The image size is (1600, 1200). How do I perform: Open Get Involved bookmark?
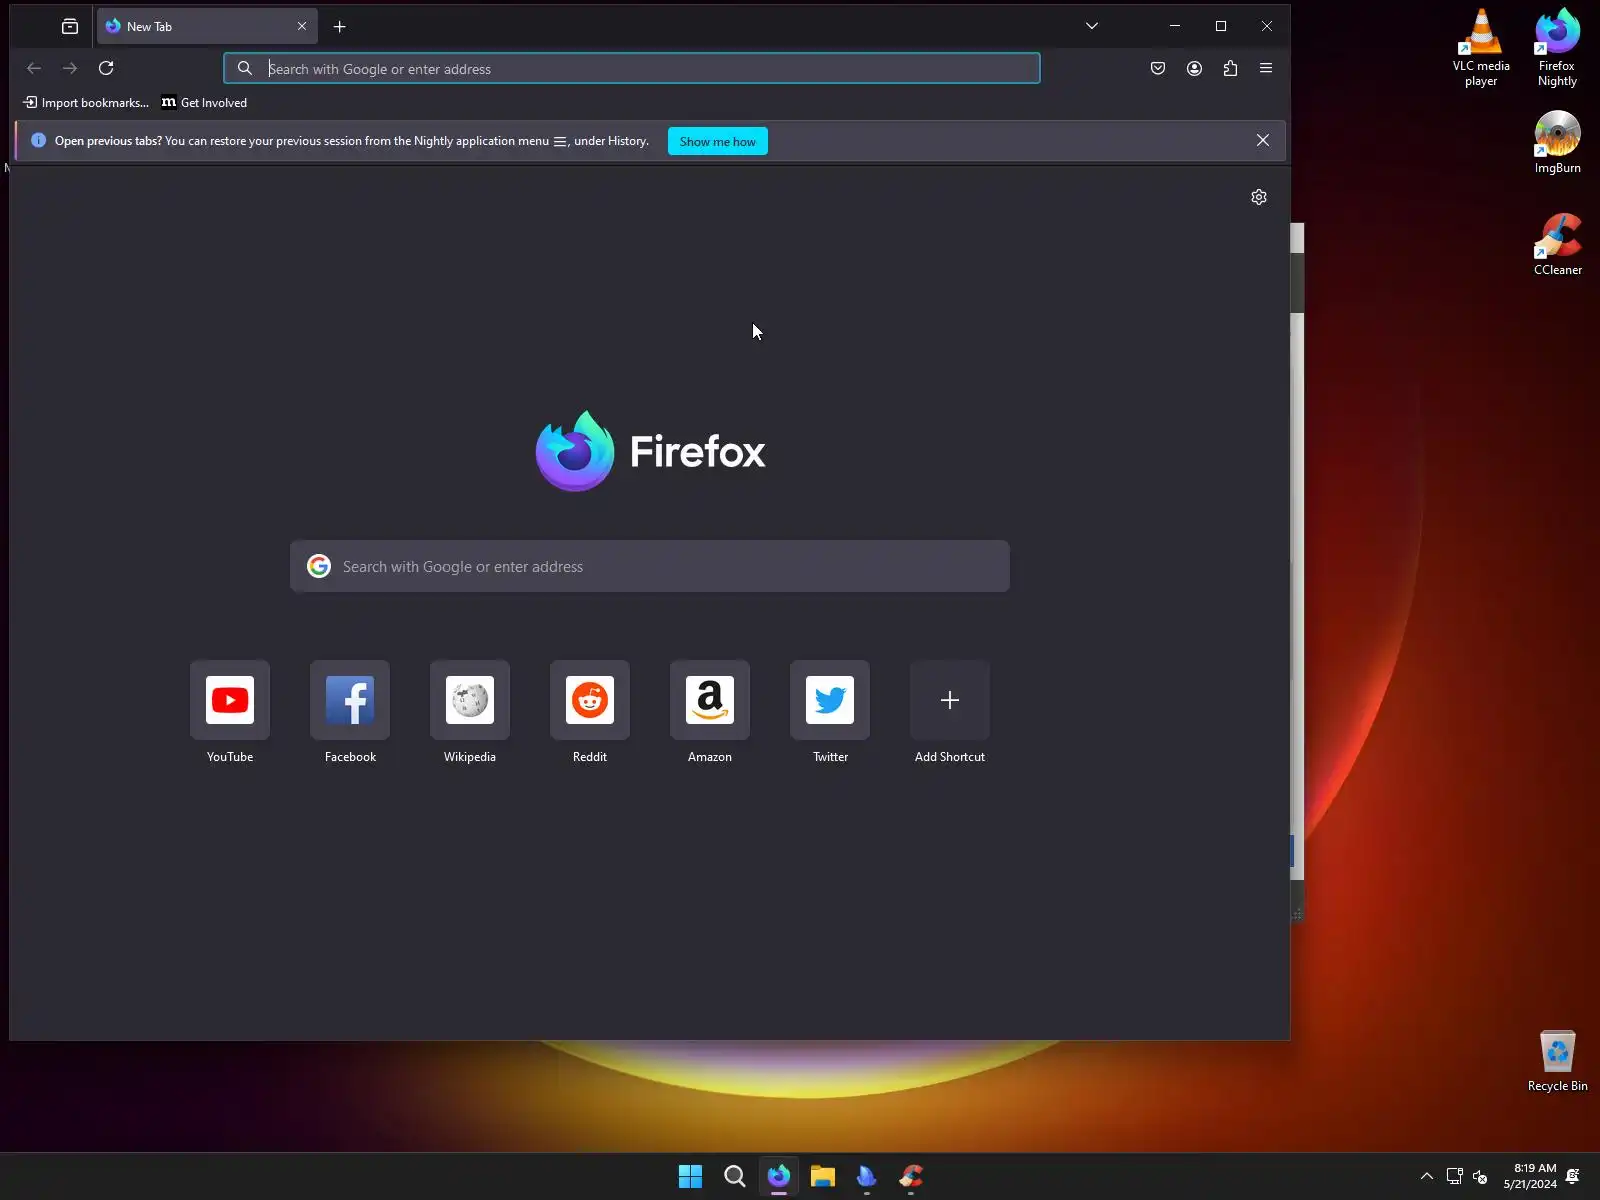[x=205, y=103]
